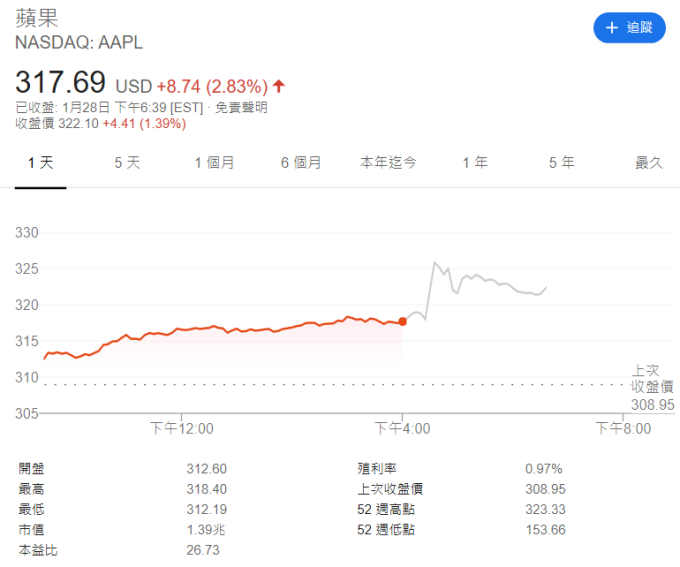This screenshot has height=567, width=680.
Task: Click the 52 週高點 label
Action: tap(386, 509)
